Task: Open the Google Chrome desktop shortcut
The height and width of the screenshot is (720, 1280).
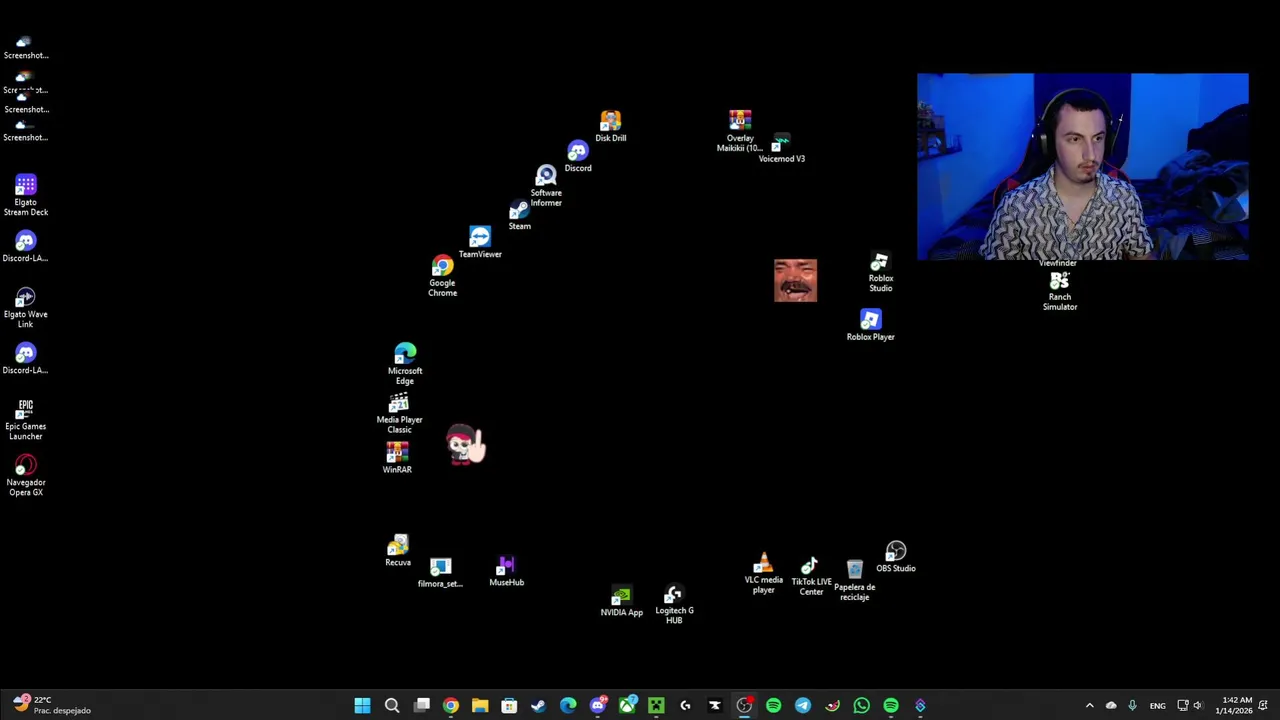Action: [442, 277]
